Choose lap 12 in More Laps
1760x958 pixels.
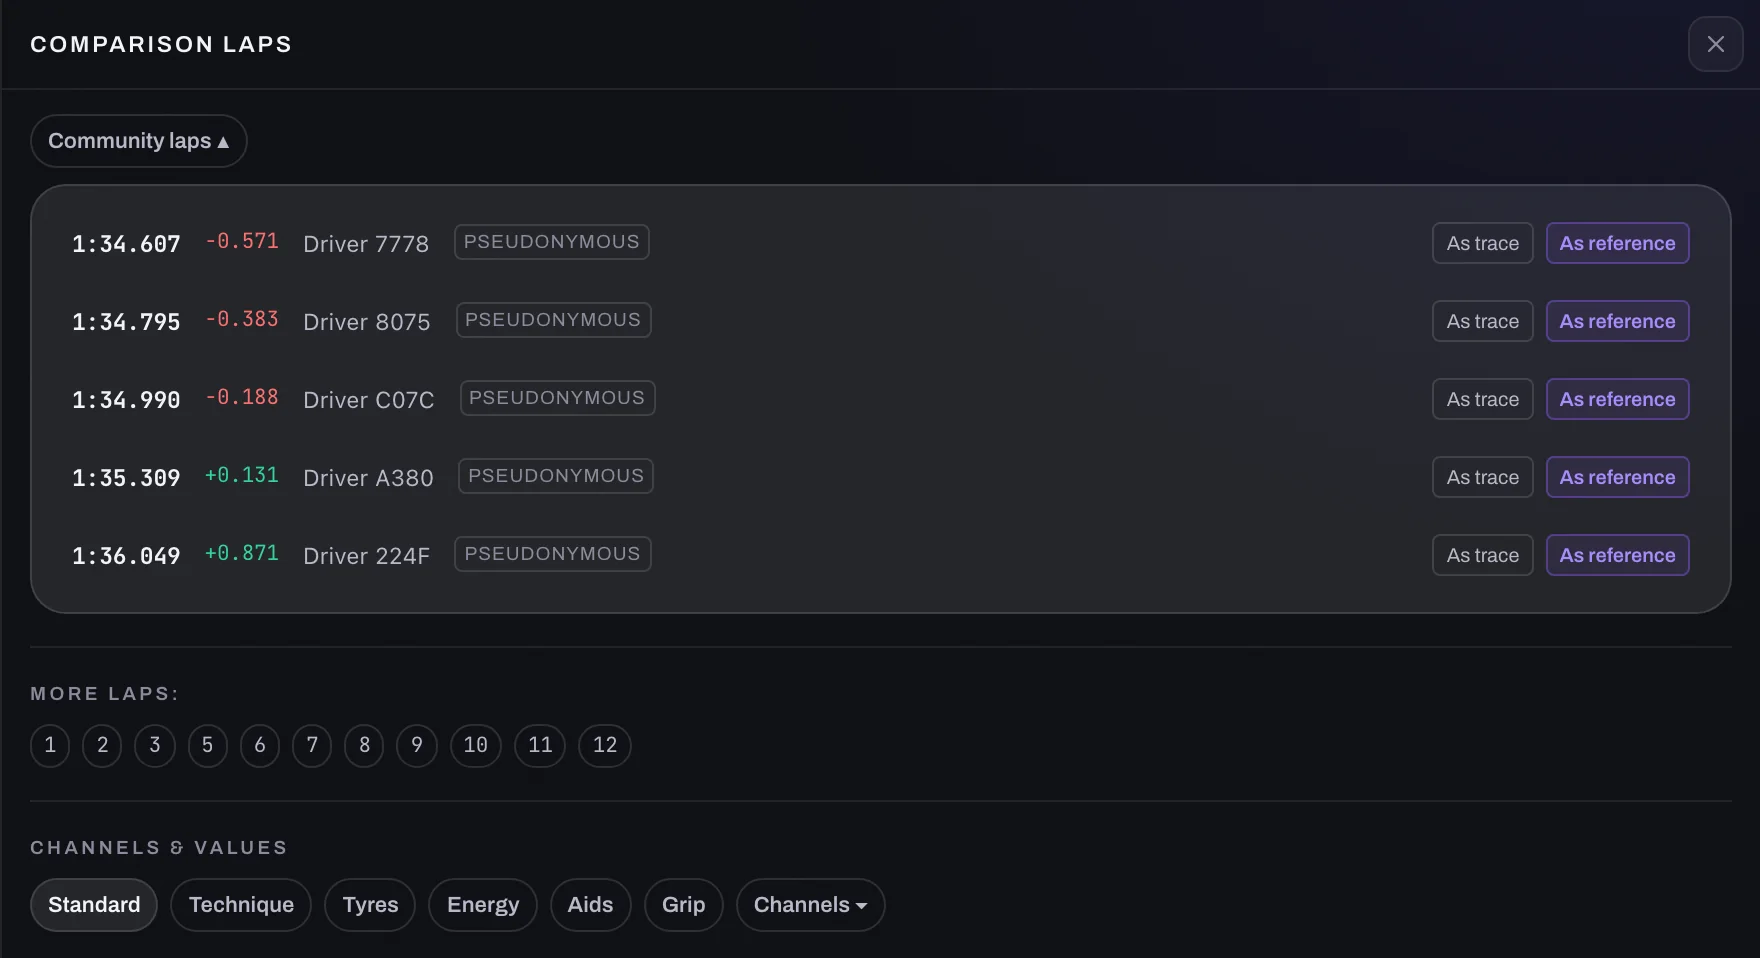605,745
